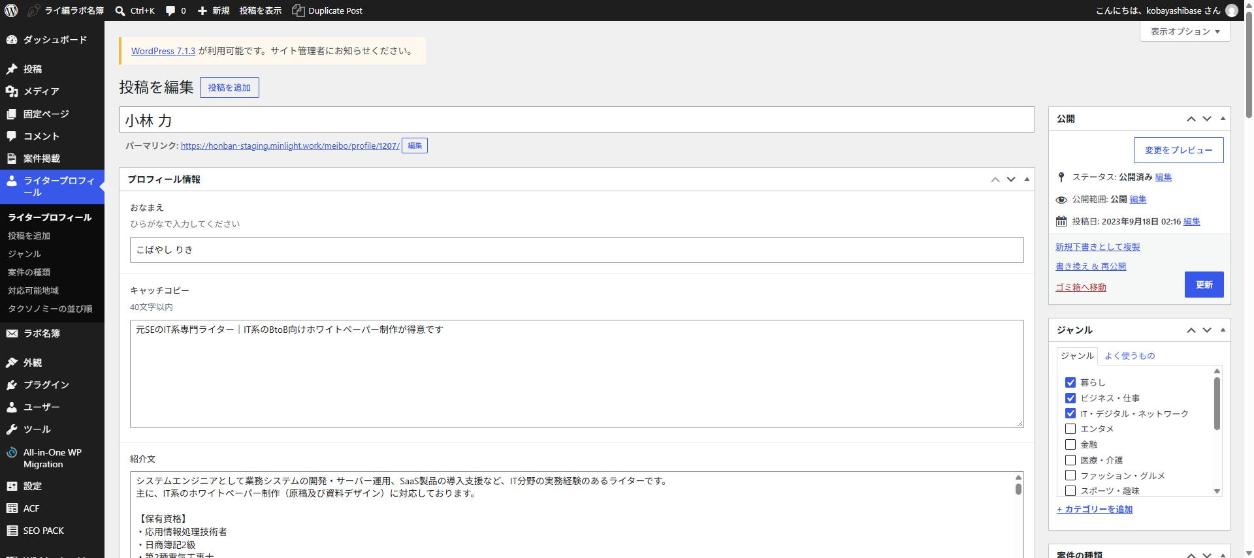The image size is (1254, 558).
Task: Open SEO PACK in the sidebar
Action: [x=52, y=530]
